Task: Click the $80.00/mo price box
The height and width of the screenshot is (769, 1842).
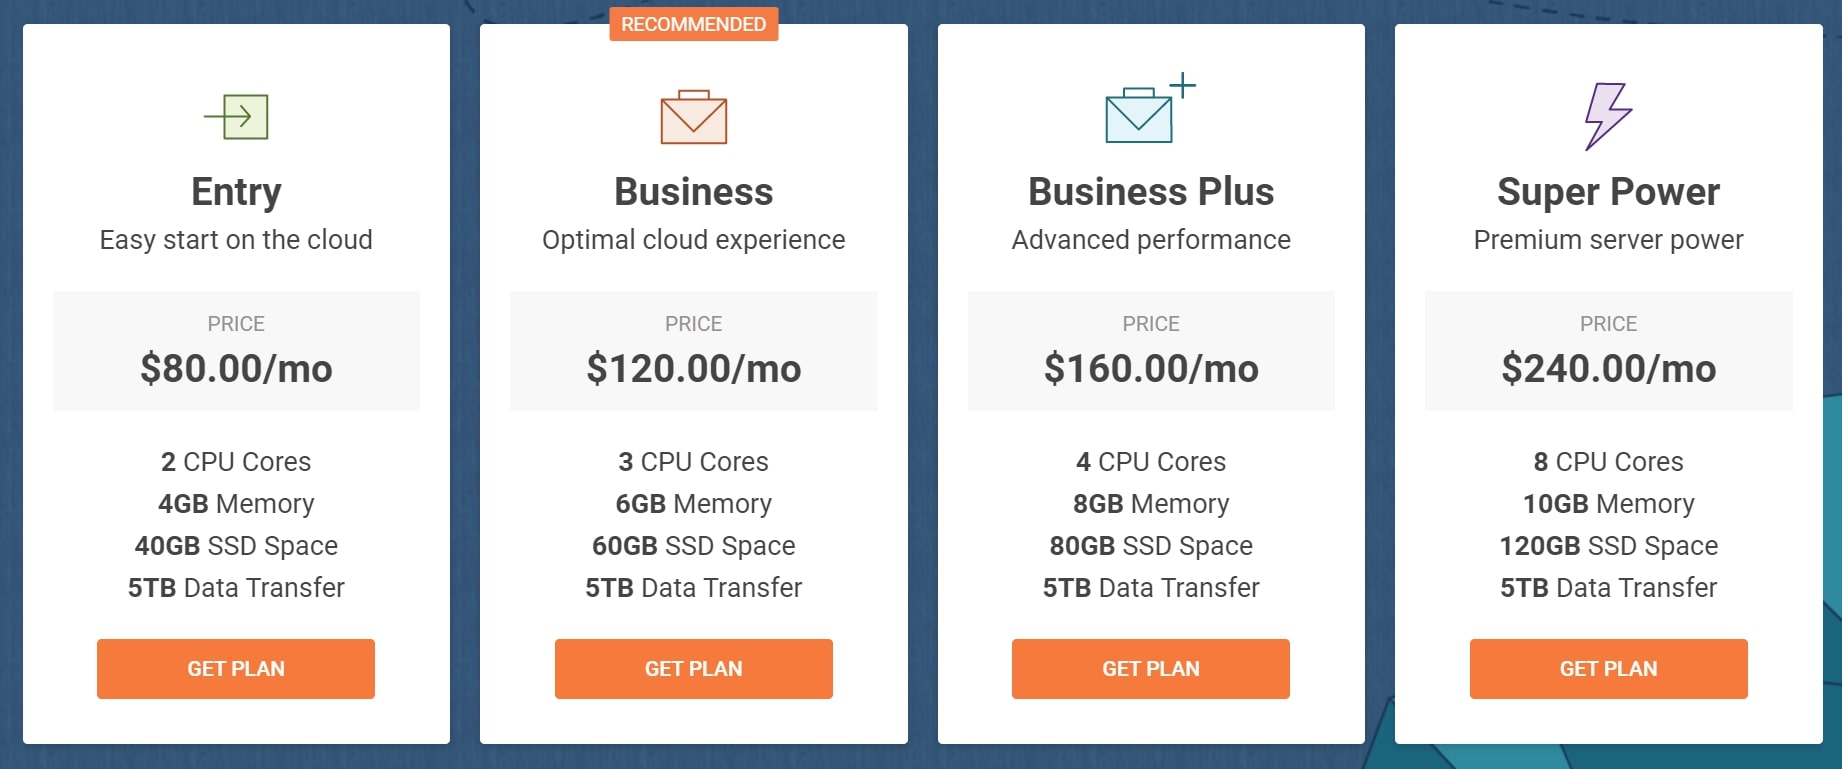Action: pyautogui.click(x=236, y=351)
